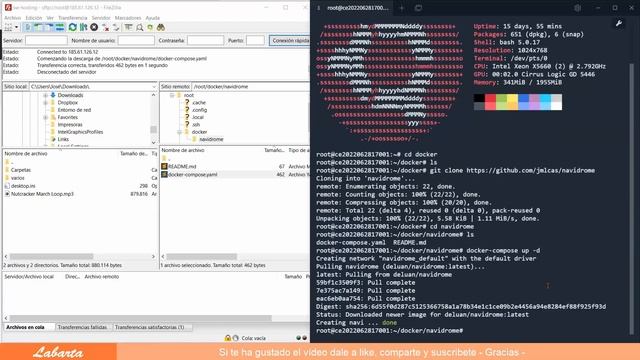The height and width of the screenshot is (360, 640).
Task: Switch to Transferencias fallidas tab
Action: point(82,327)
